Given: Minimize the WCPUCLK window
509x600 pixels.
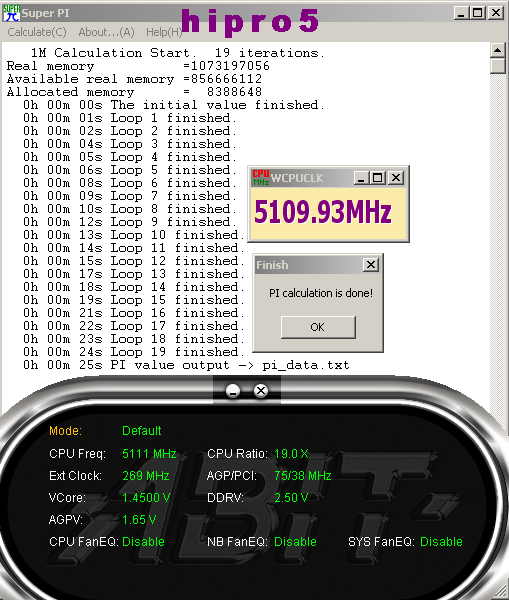Looking at the screenshot, I should pos(361,178).
